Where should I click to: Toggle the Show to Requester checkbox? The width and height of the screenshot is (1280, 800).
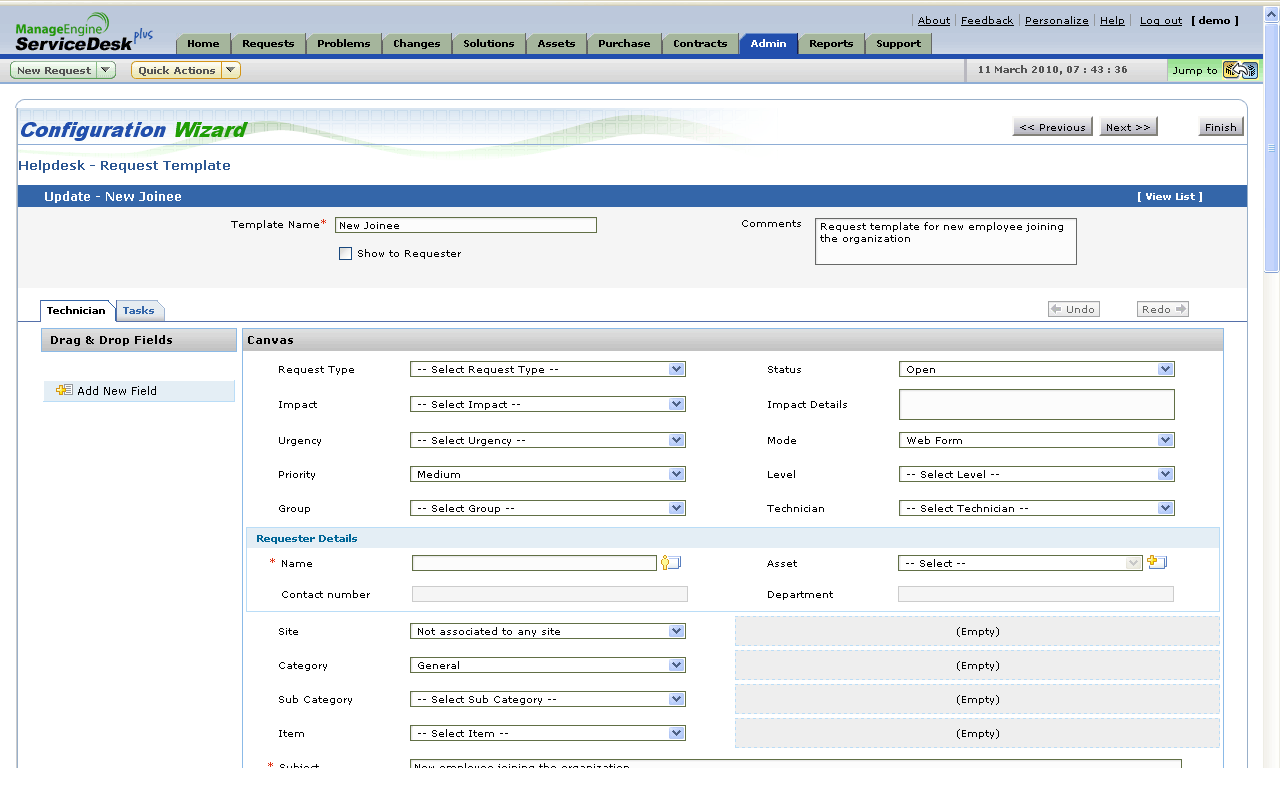[x=346, y=254]
